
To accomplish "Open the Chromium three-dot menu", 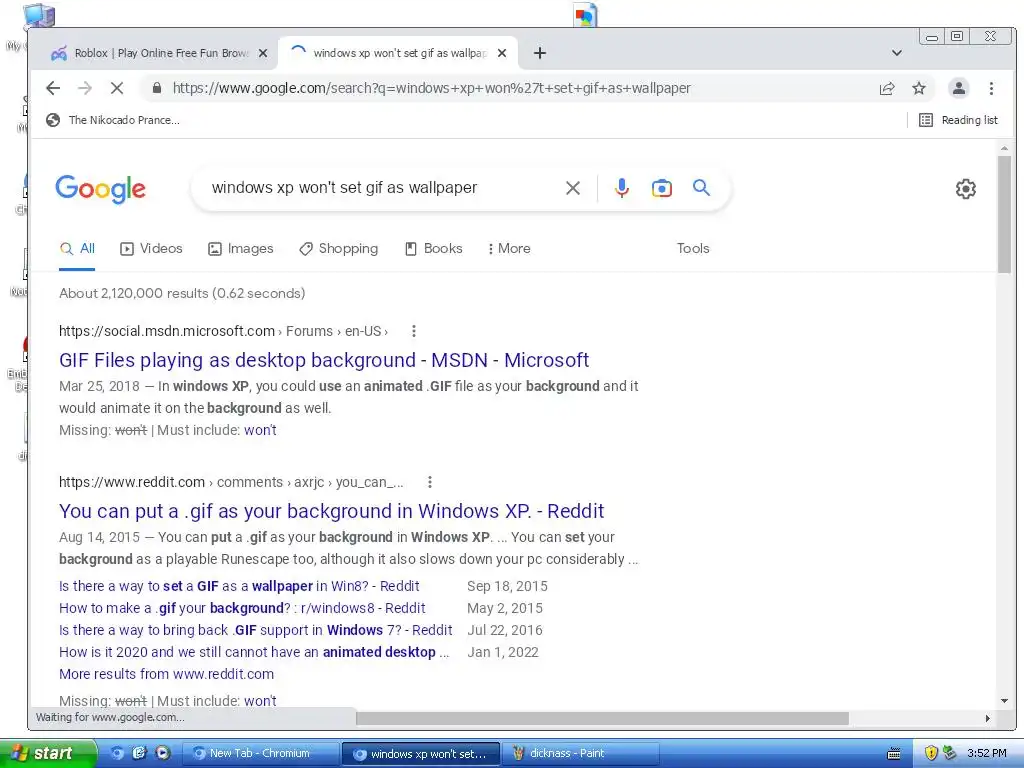I will (x=991, y=88).
